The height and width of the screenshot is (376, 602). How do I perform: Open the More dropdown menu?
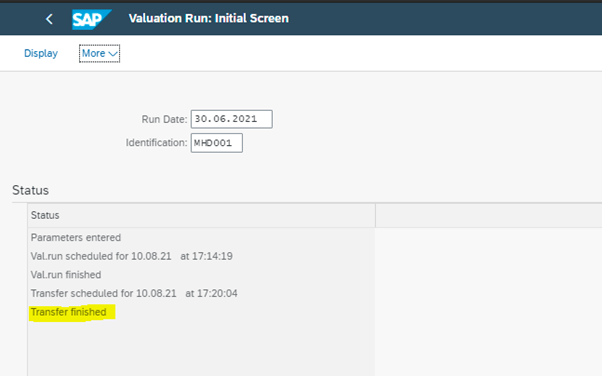pyautogui.click(x=99, y=53)
